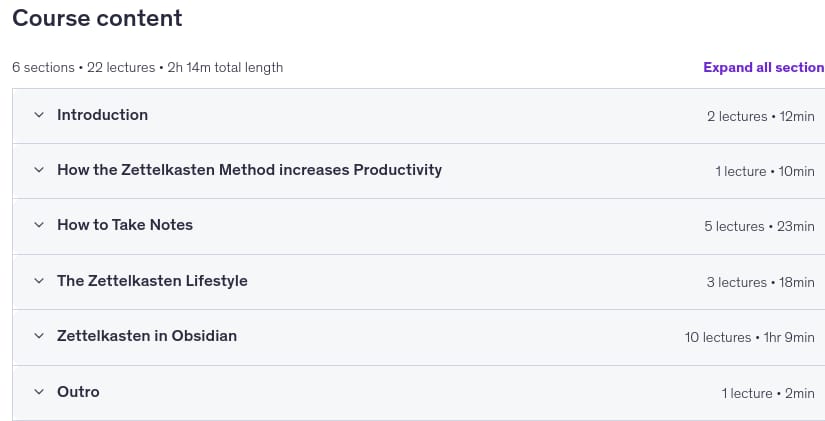Click the 1 lecture • 2min label
The width and height of the screenshot is (825, 421).
point(768,394)
